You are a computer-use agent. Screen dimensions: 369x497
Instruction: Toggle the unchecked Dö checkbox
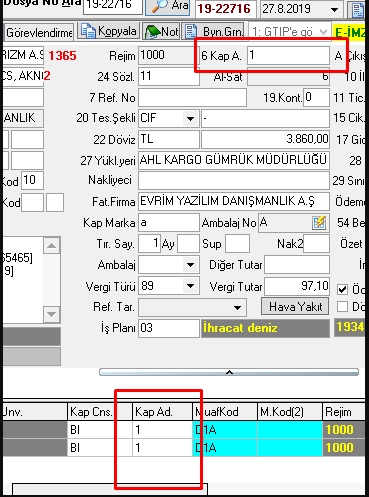(x=342, y=306)
